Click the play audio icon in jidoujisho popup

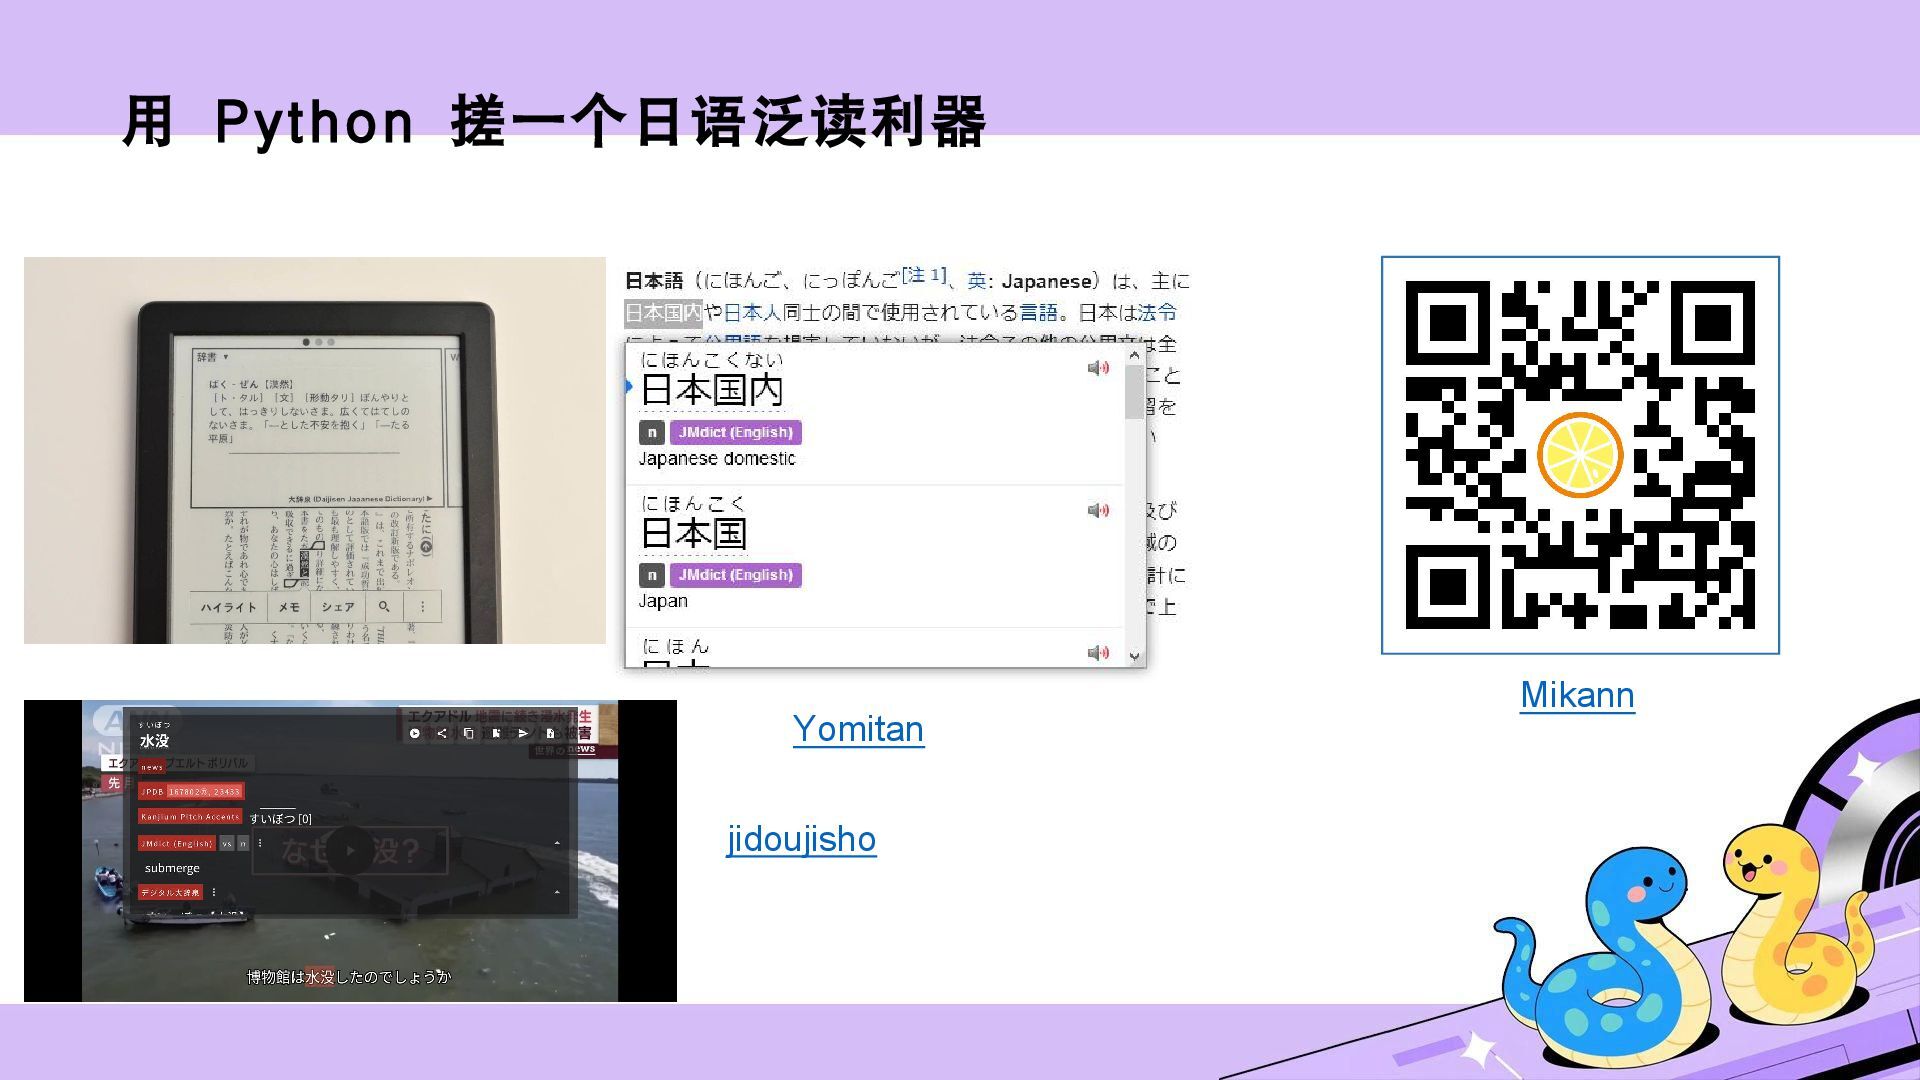(415, 733)
